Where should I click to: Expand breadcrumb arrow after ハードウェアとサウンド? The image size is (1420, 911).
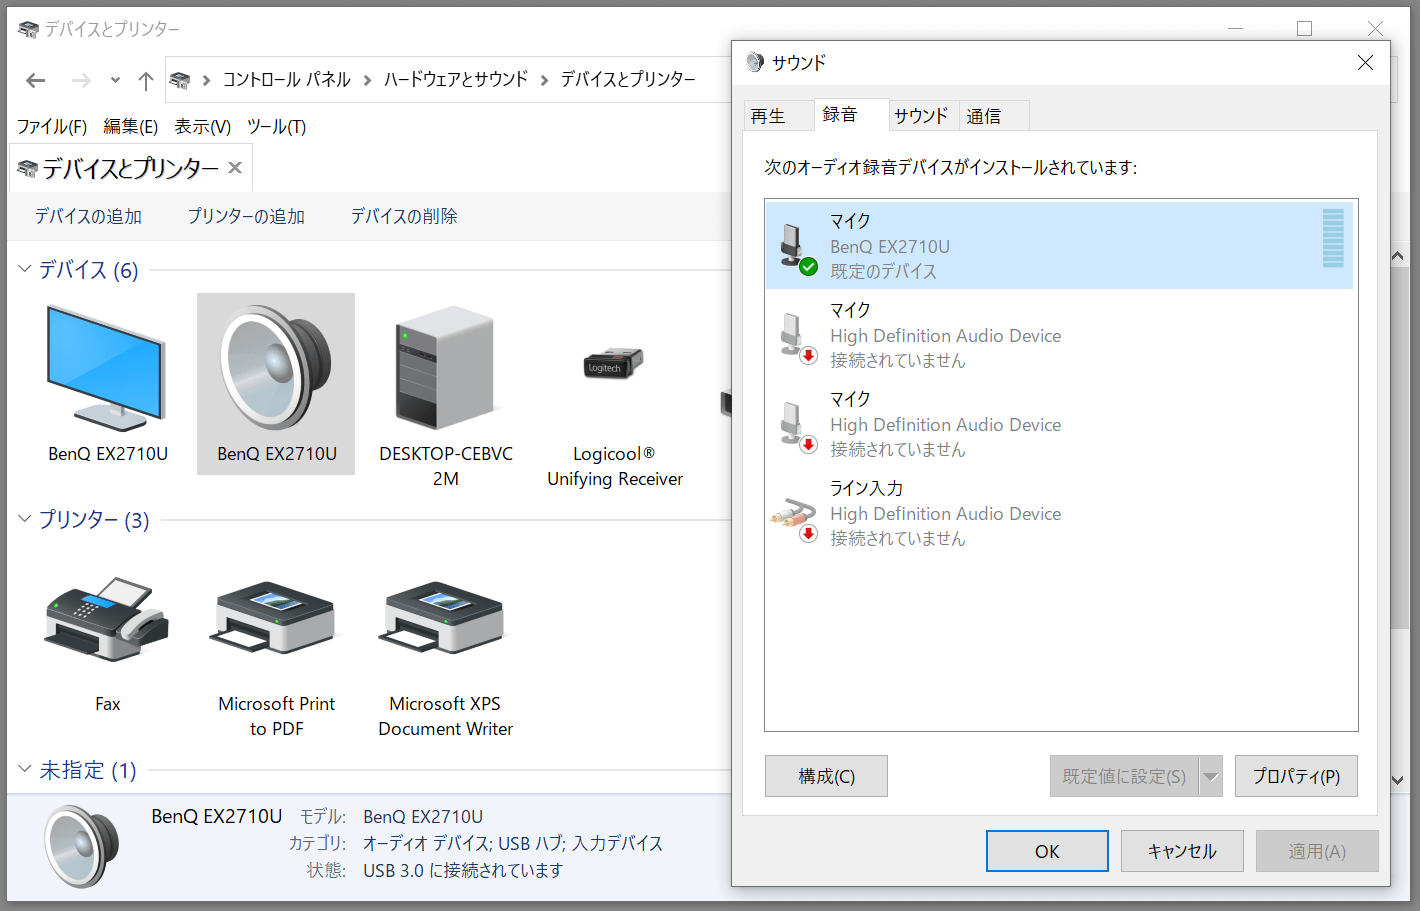point(544,80)
